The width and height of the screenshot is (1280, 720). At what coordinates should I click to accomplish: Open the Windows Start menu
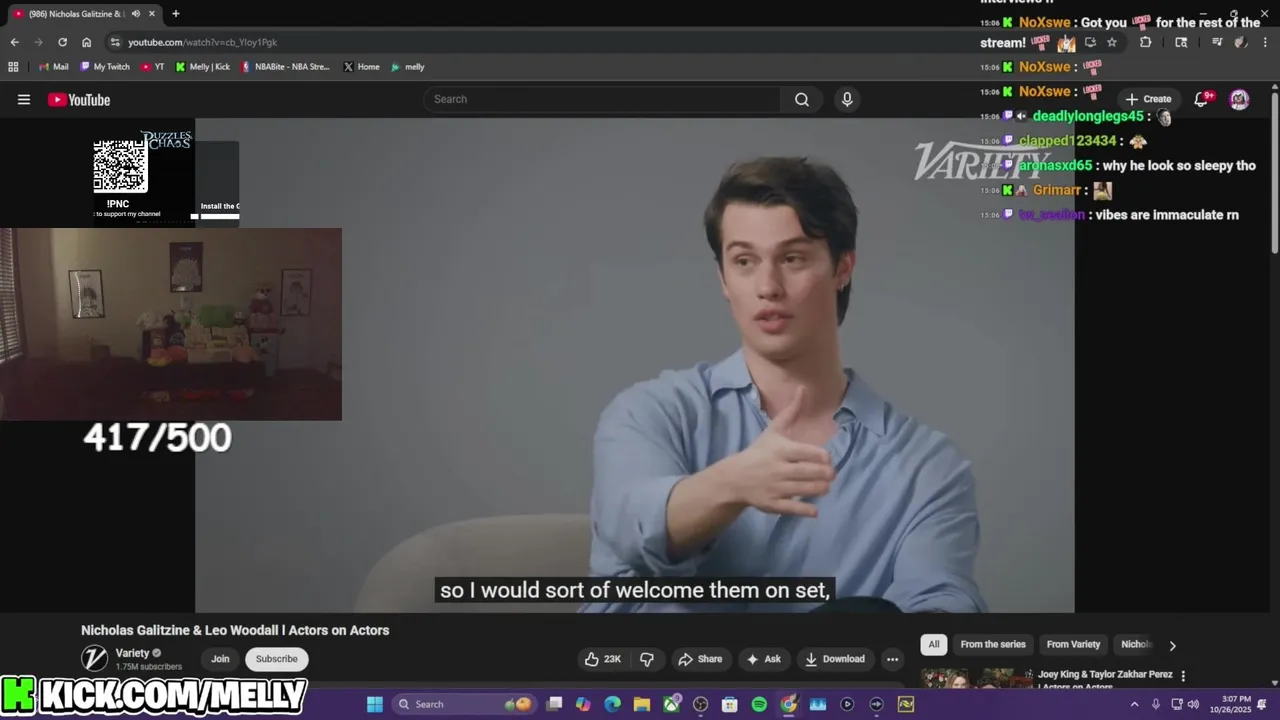click(375, 704)
